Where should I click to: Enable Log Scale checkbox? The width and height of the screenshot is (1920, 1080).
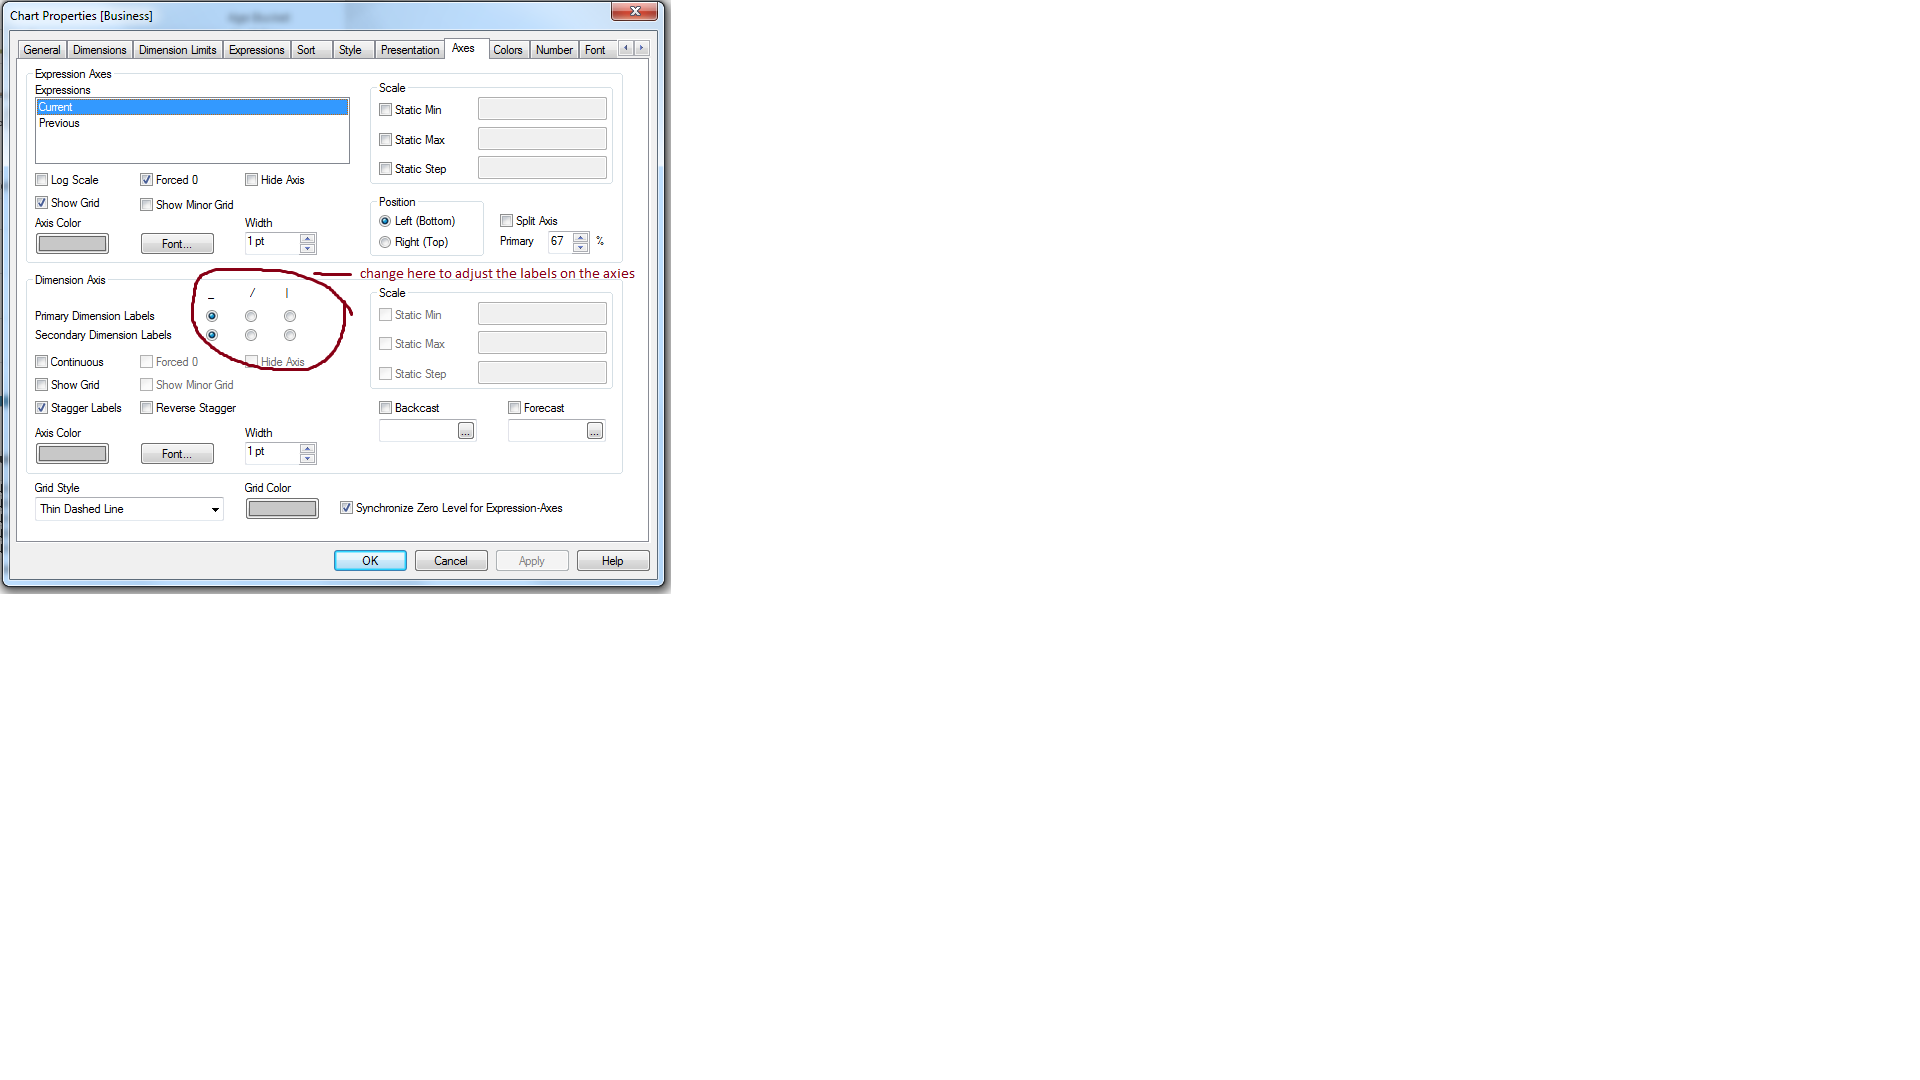click(42, 179)
